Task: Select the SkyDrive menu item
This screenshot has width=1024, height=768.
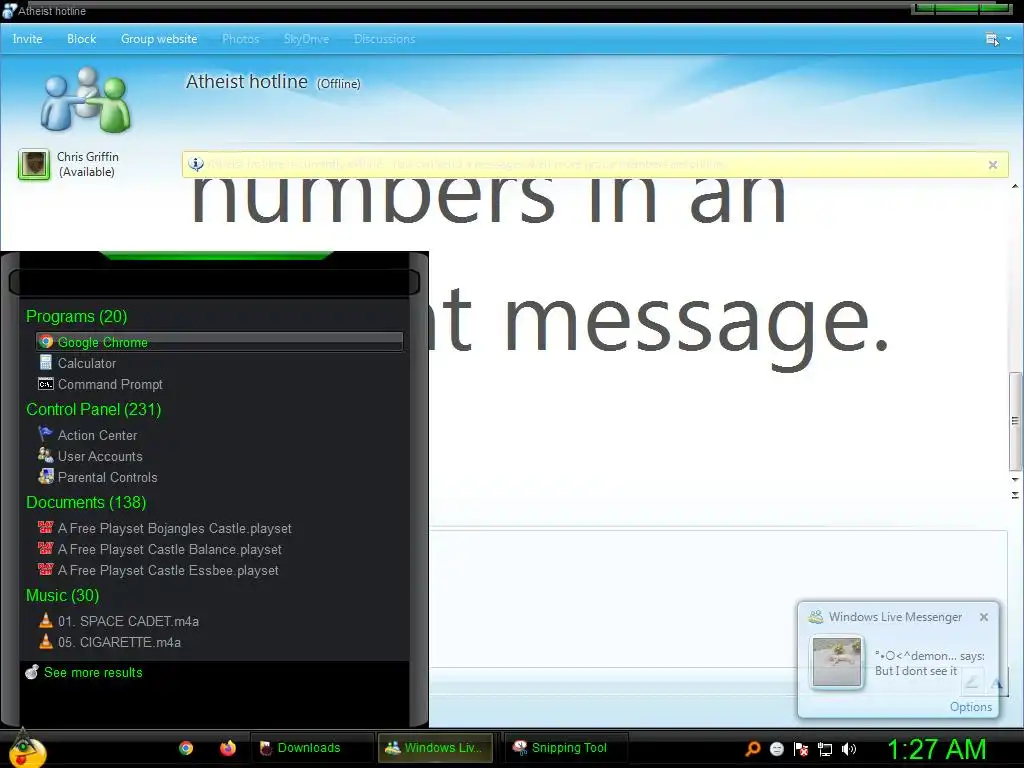Action: pyautogui.click(x=306, y=39)
